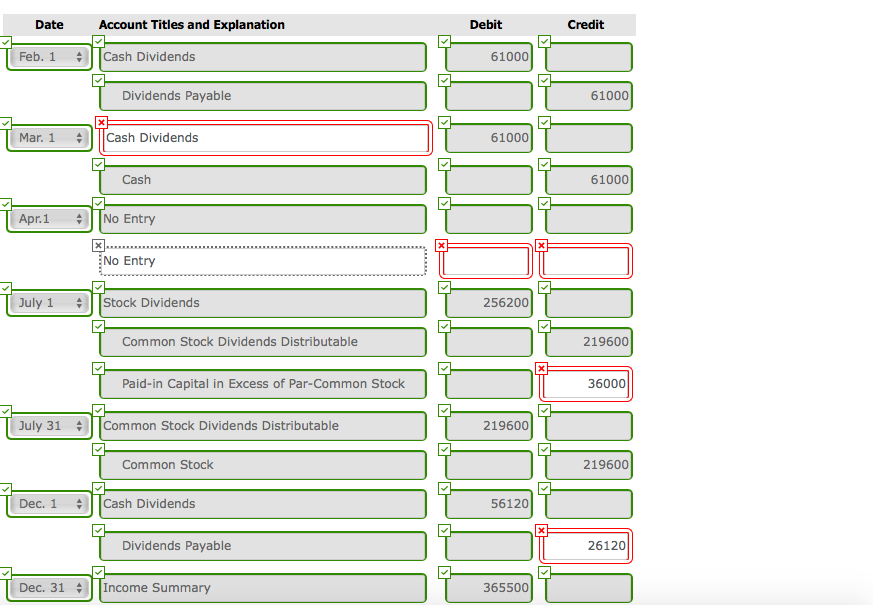Click the Paid-in Capital in Excess of Par-Common Stock field
The image size is (873, 605).
coord(263,383)
